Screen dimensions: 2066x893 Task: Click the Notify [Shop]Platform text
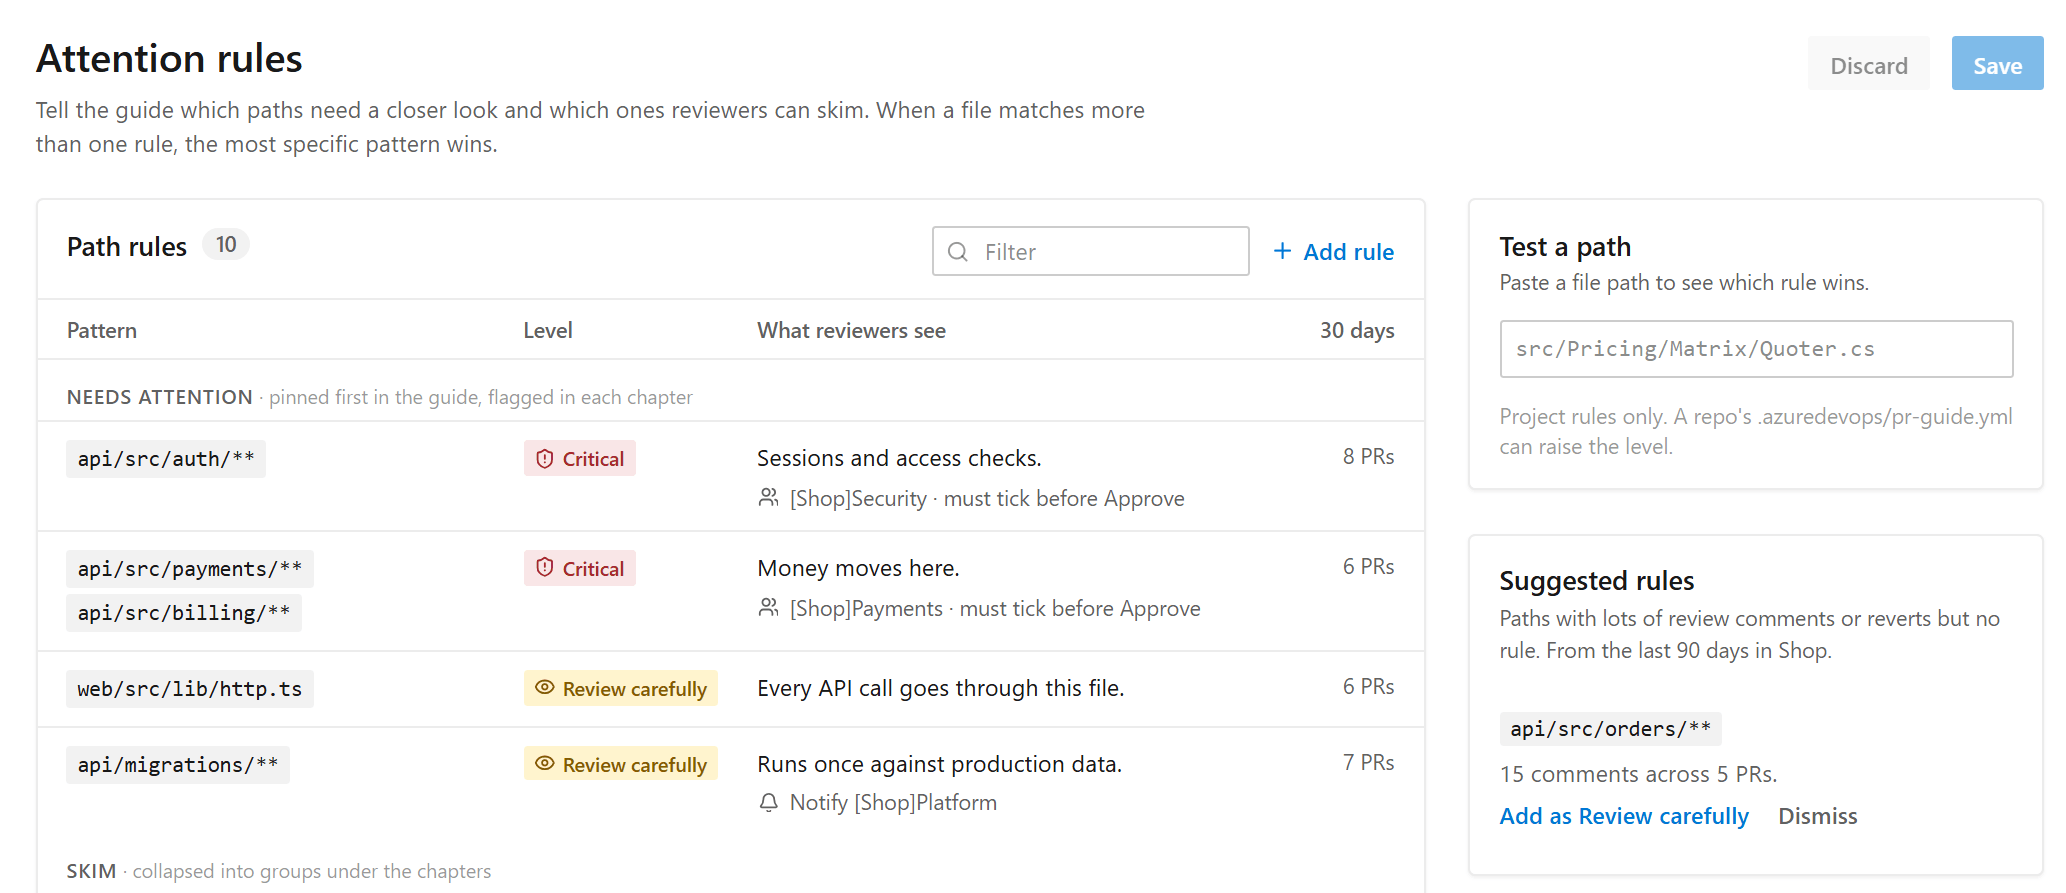893,802
